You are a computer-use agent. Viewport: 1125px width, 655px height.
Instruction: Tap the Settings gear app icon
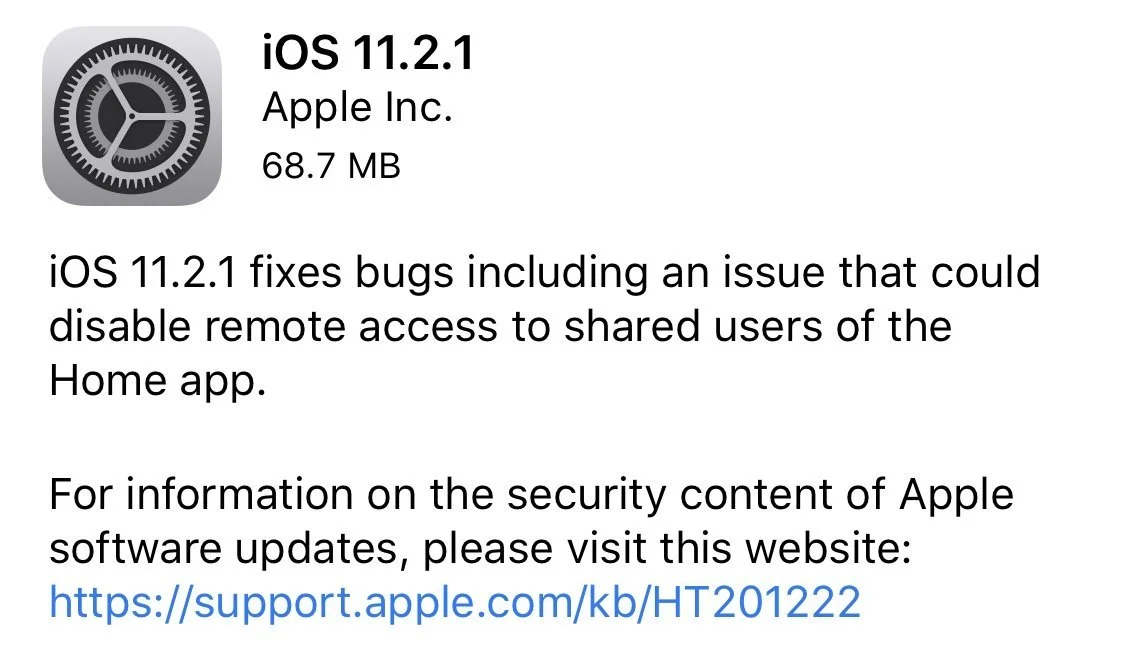coord(132,116)
